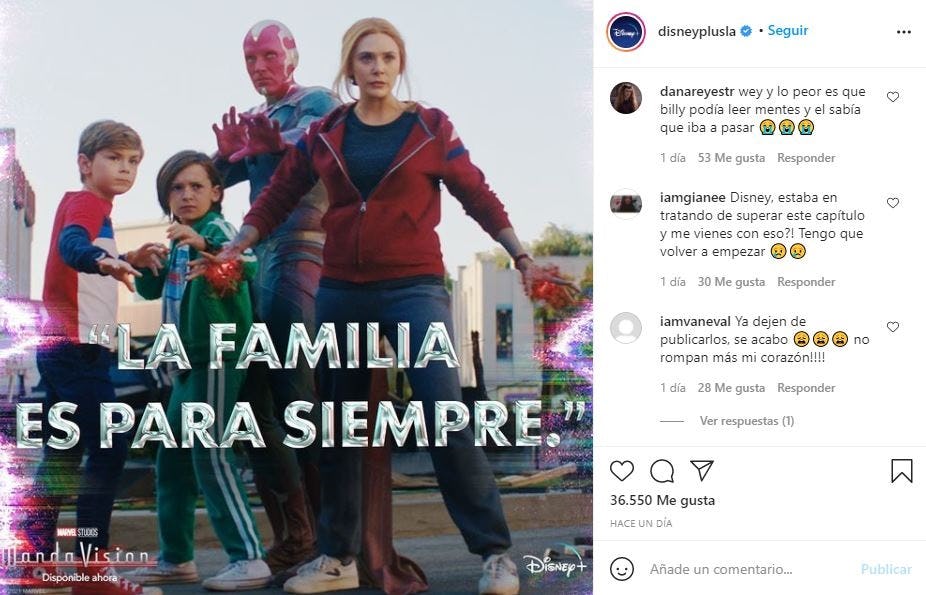Open the three-dot more options menu
This screenshot has width=926, height=595.
pos(904,32)
